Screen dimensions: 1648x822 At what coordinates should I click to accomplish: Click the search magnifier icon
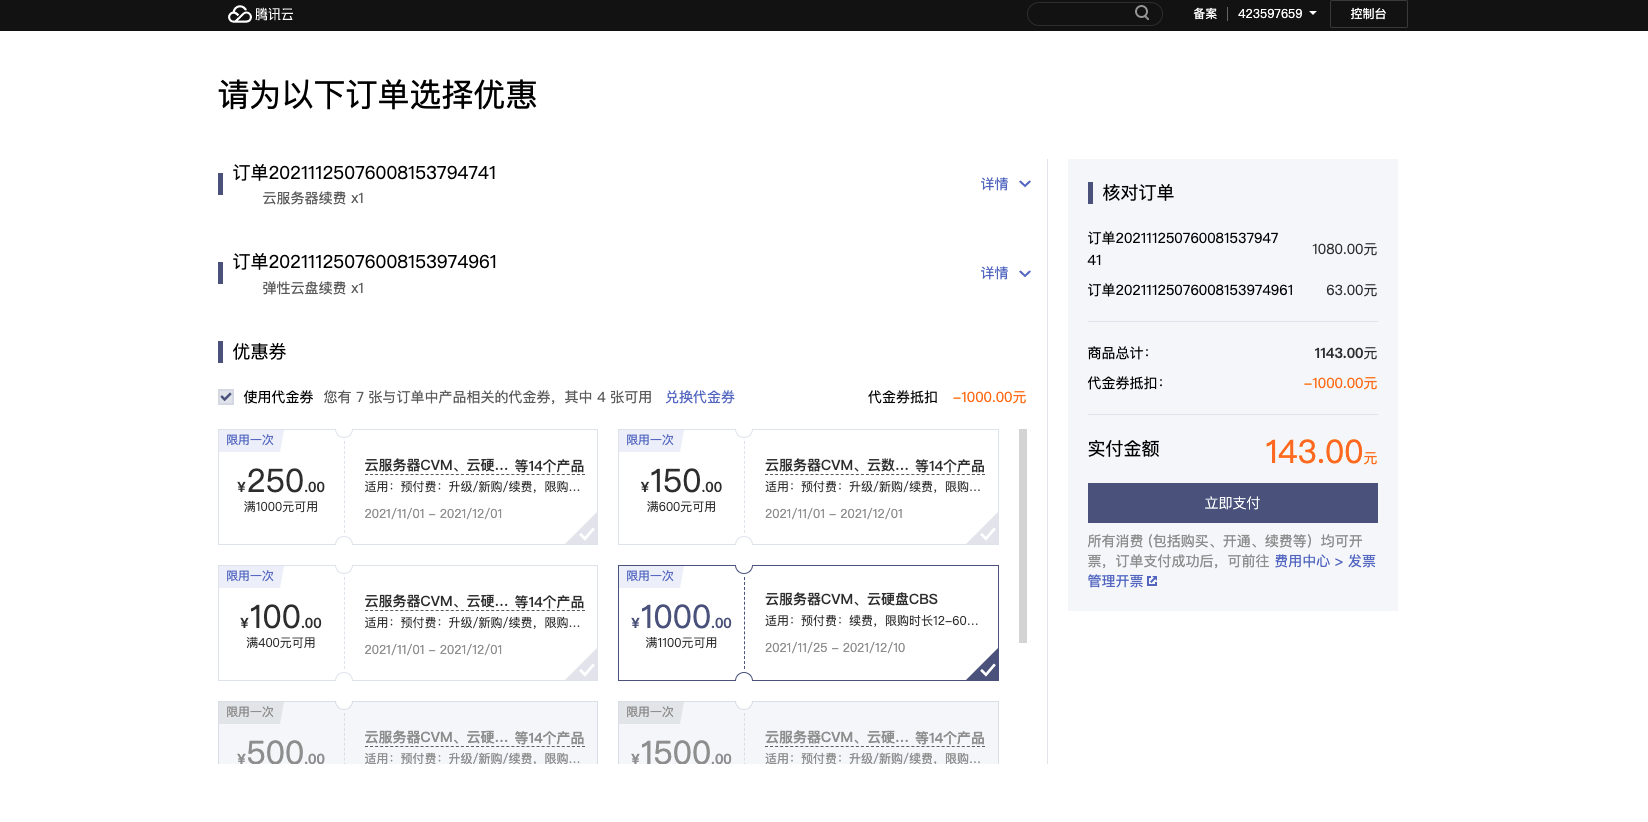click(x=1142, y=13)
